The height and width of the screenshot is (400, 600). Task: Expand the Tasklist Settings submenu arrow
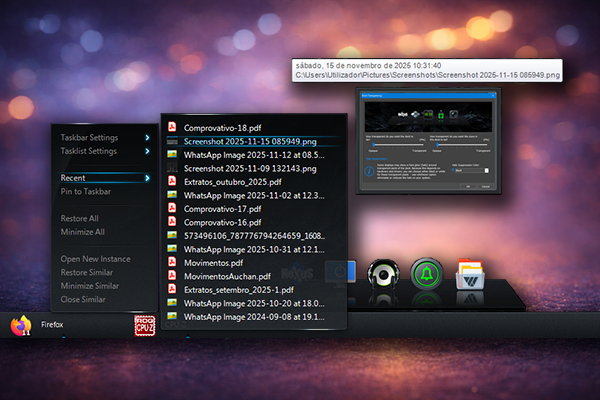[147, 151]
